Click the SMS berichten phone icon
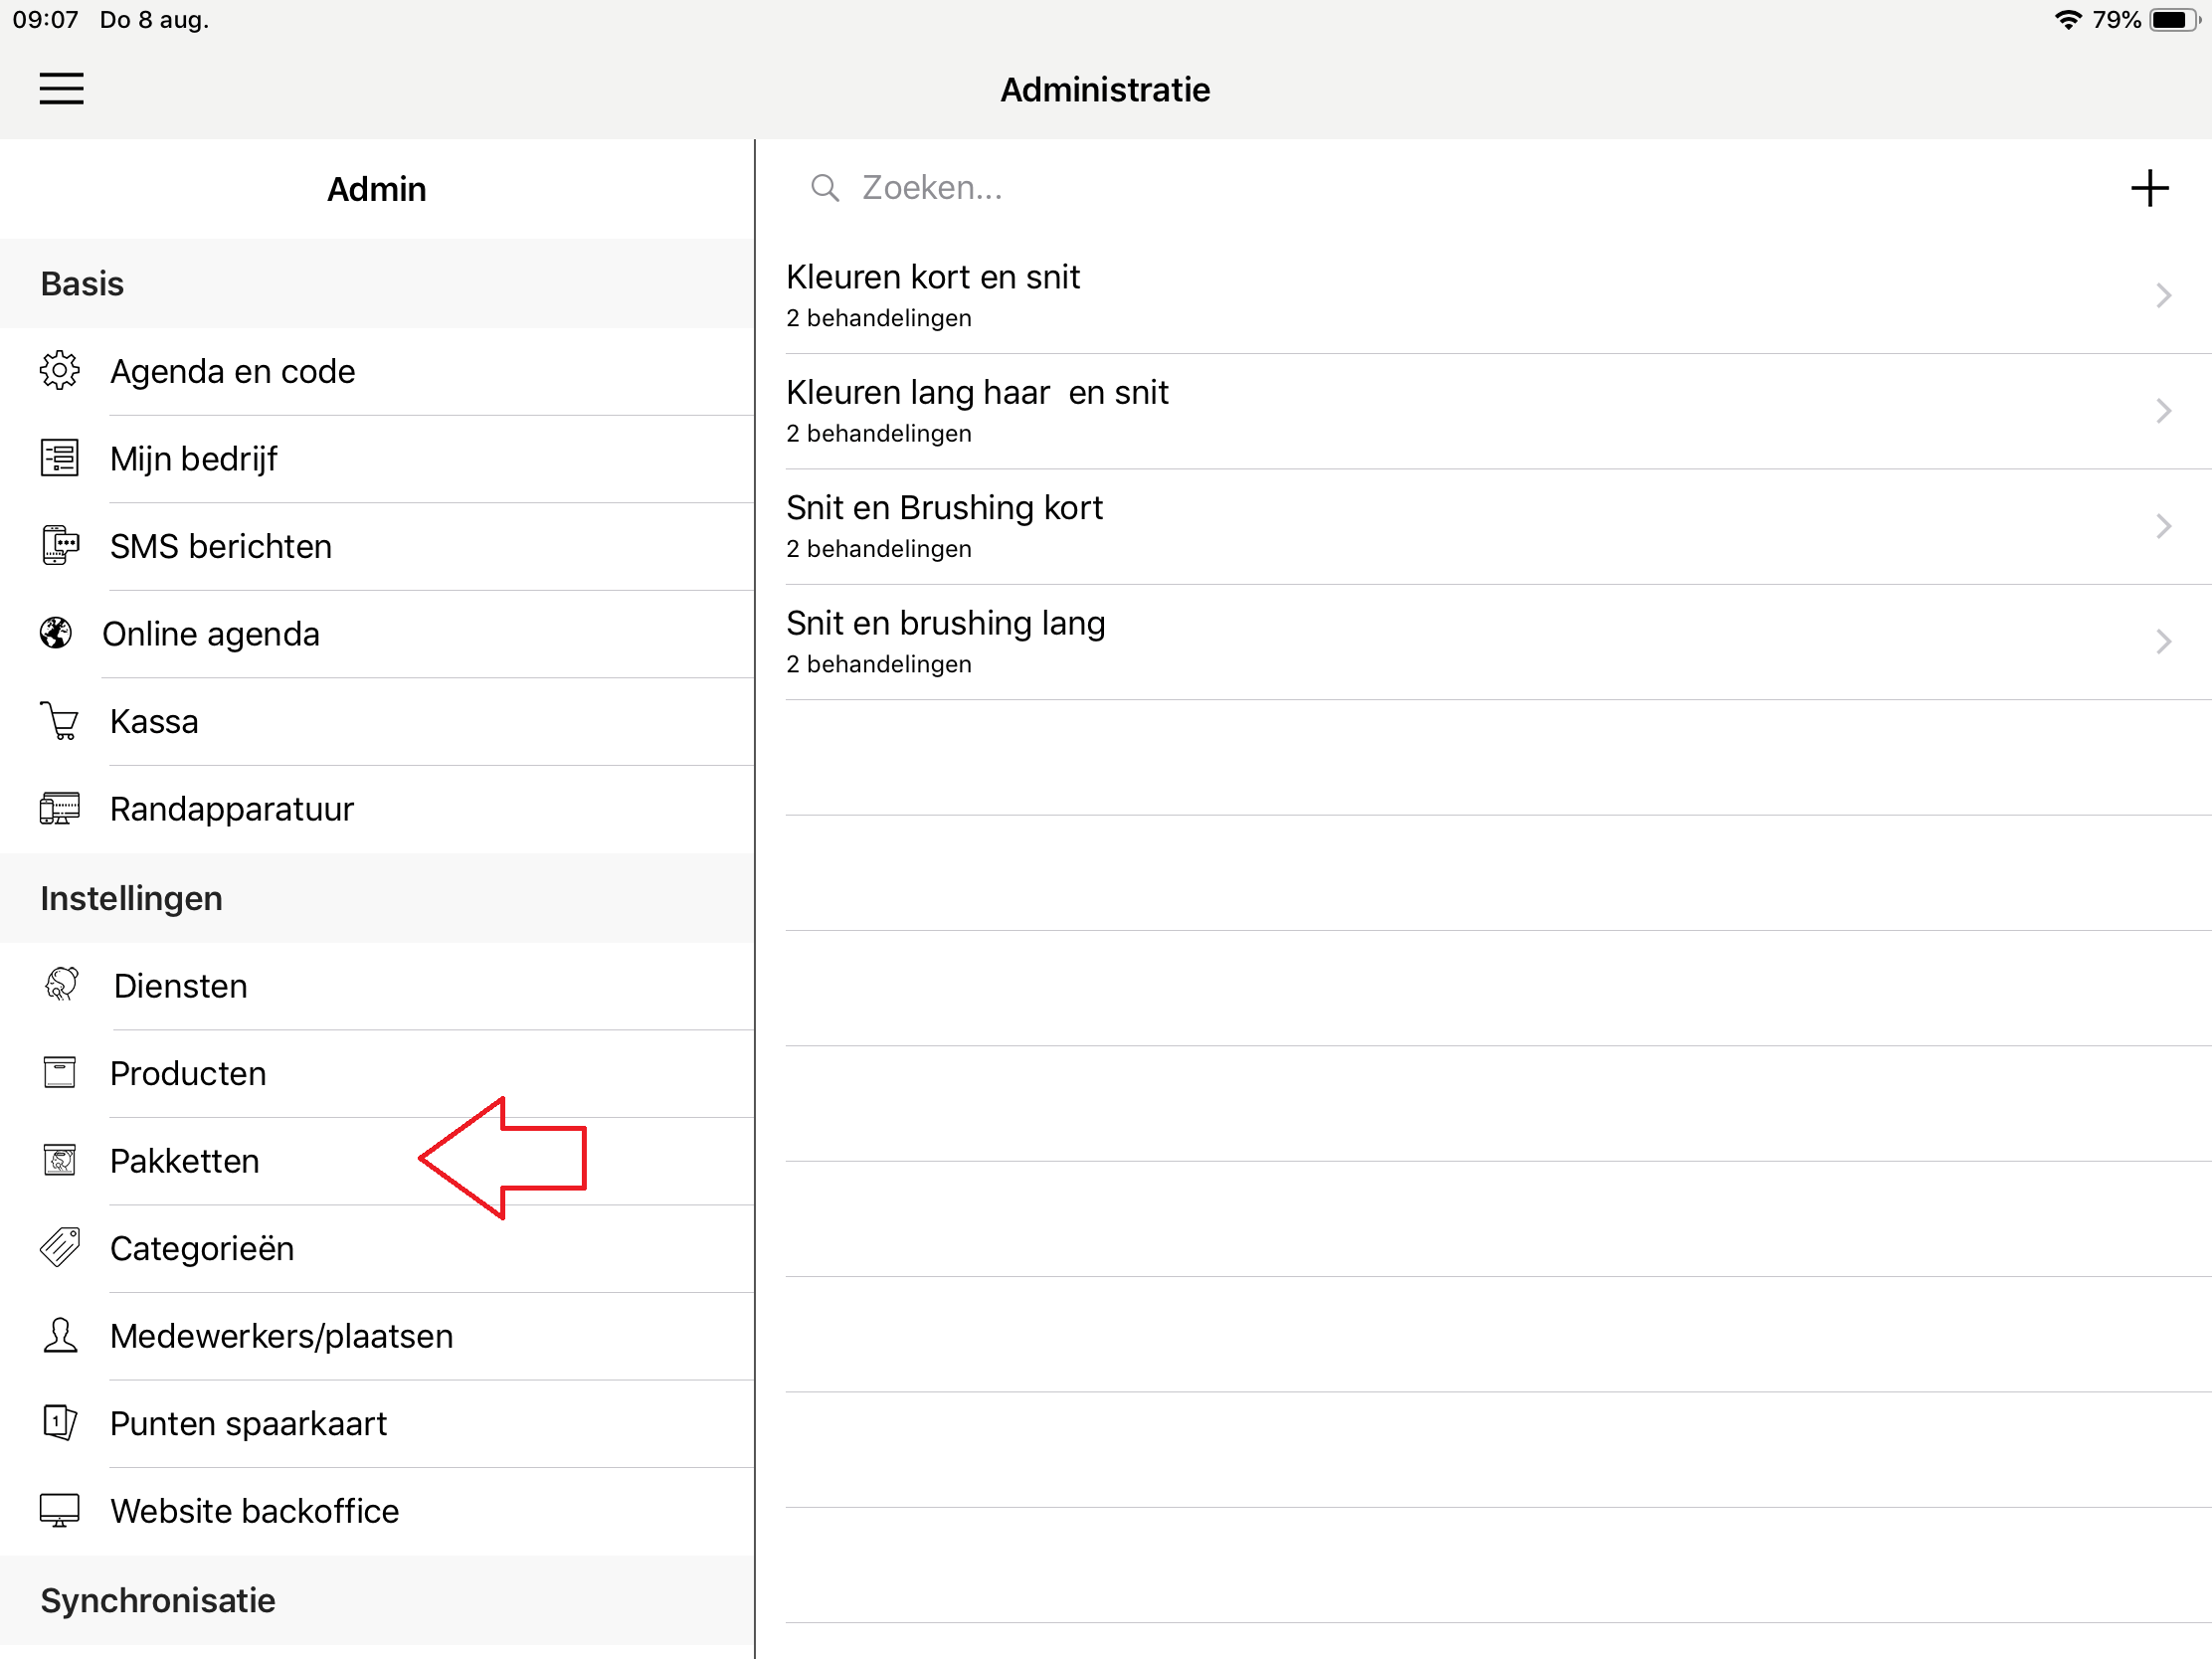The image size is (2212, 1659). [x=60, y=546]
